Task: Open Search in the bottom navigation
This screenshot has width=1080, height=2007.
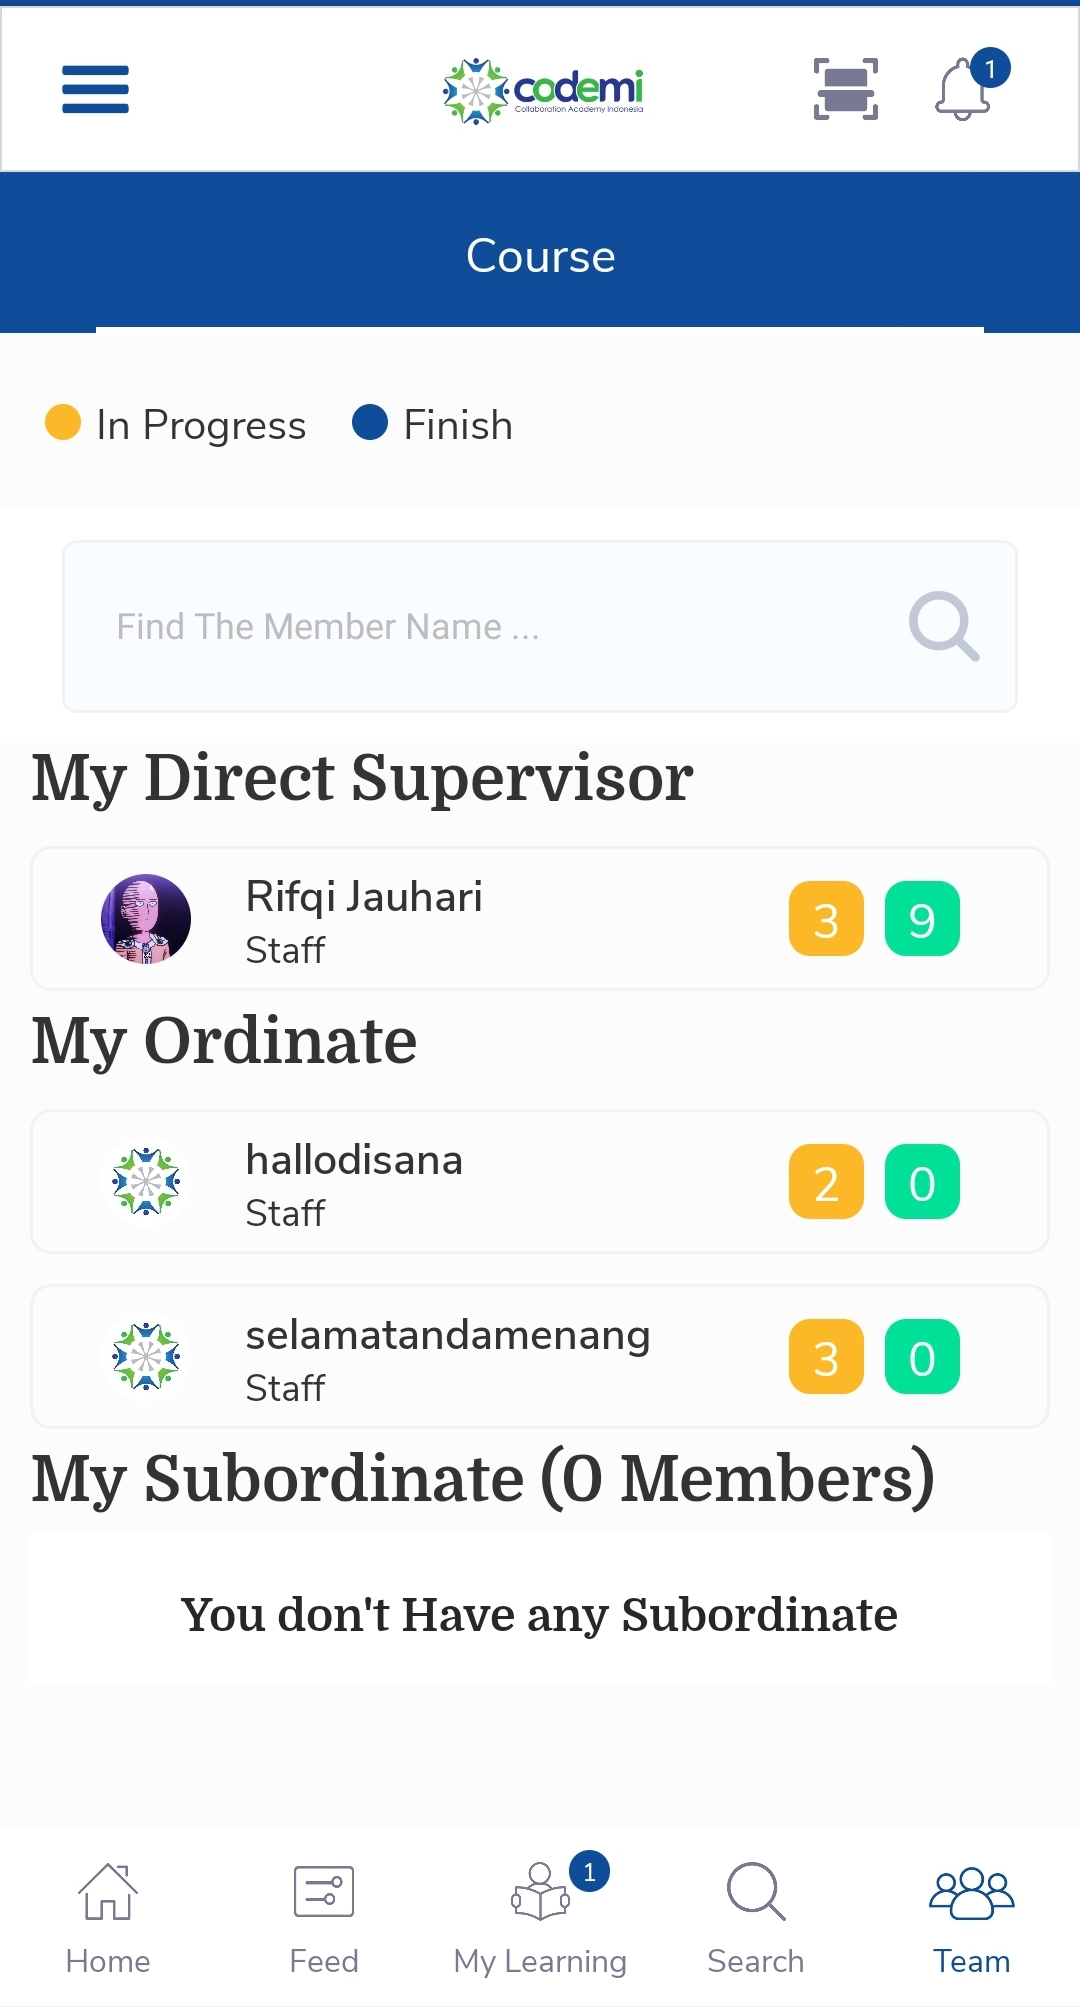Action: click(756, 1918)
